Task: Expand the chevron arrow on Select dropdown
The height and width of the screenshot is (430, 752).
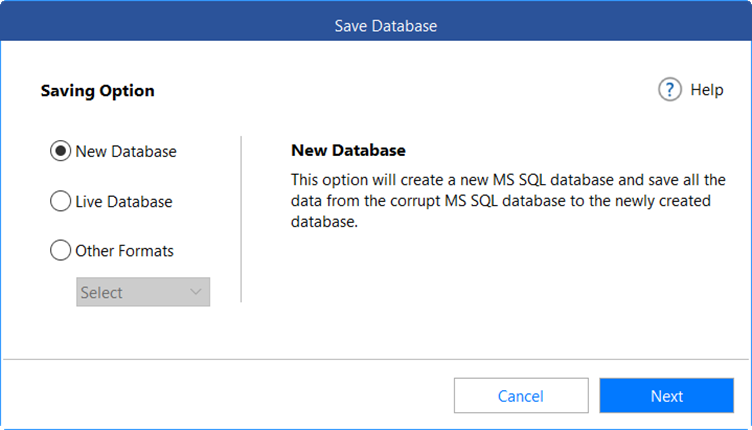Action: 195,292
